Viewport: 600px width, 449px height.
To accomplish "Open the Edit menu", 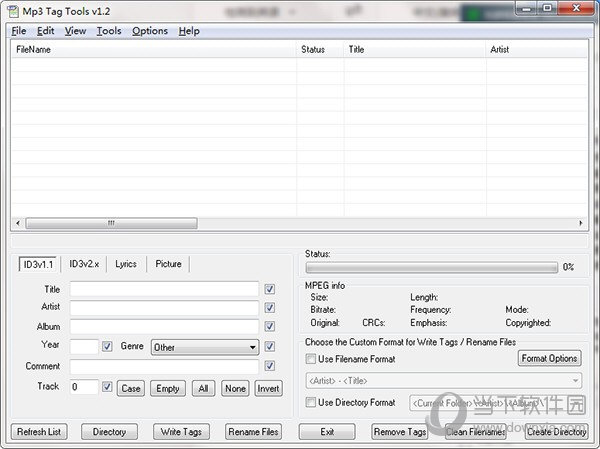I will pyautogui.click(x=46, y=31).
